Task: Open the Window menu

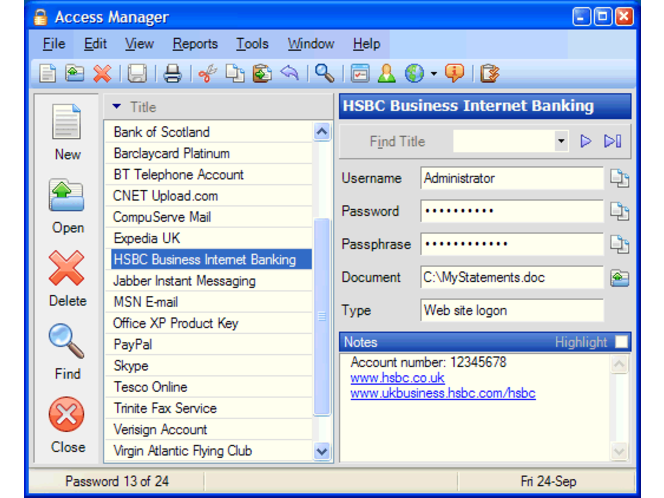Action: 311,44
